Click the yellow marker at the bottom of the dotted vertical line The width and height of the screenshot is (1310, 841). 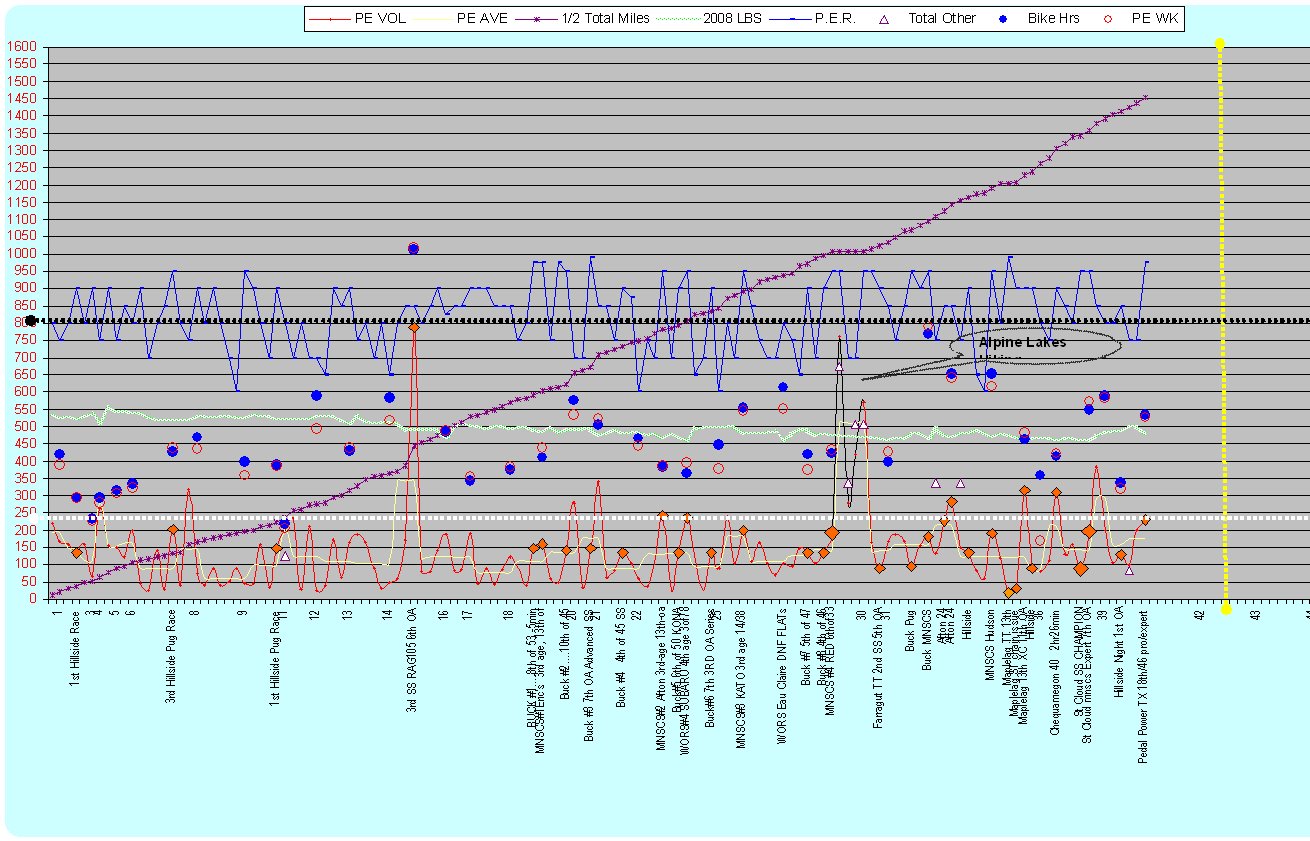[1226, 608]
